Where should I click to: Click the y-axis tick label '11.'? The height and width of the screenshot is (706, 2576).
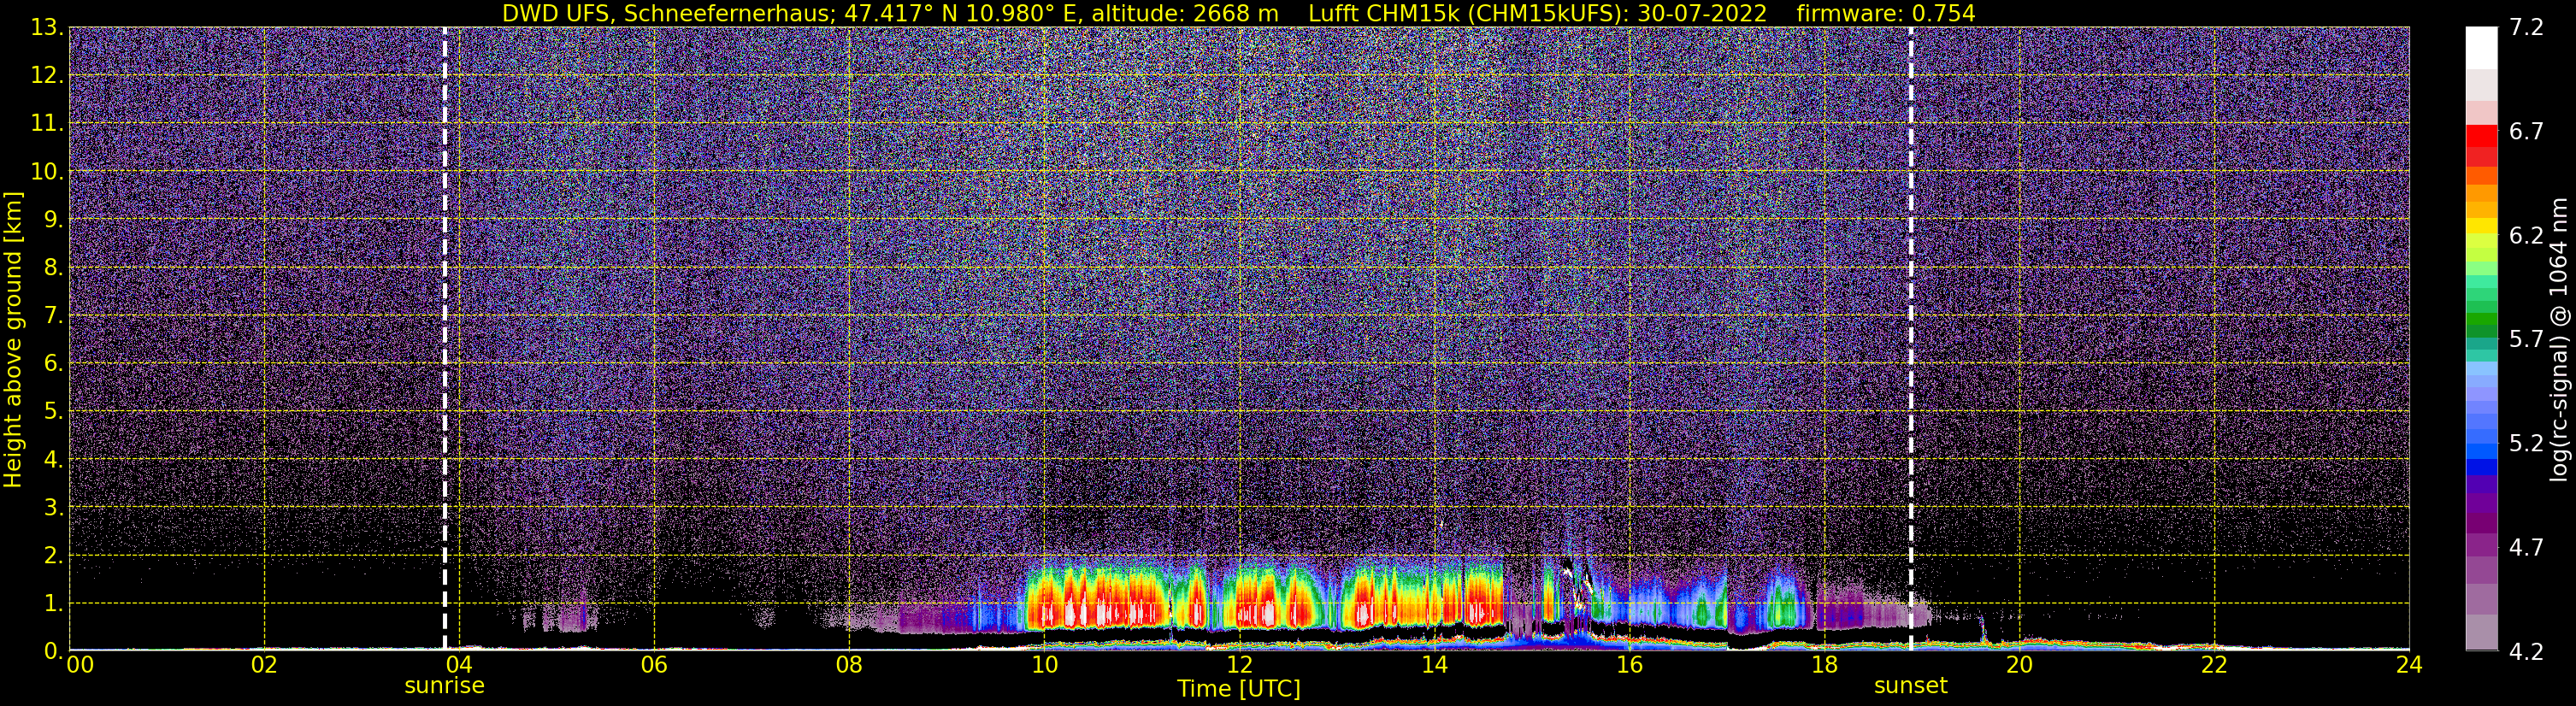[47, 124]
